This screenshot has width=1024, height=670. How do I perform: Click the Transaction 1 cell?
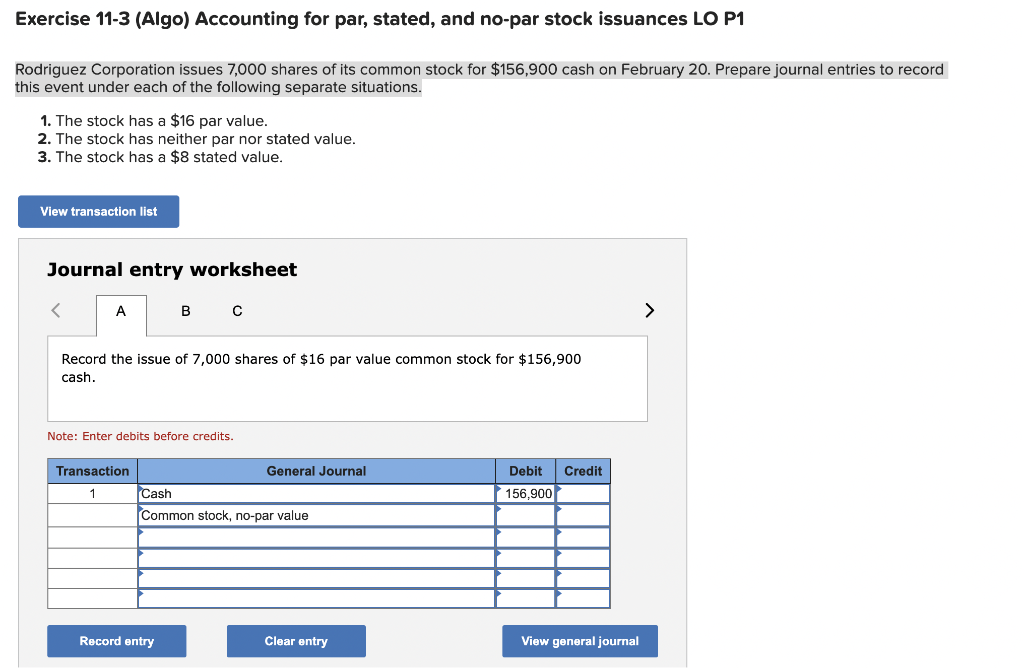pyautogui.click(x=92, y=493)
